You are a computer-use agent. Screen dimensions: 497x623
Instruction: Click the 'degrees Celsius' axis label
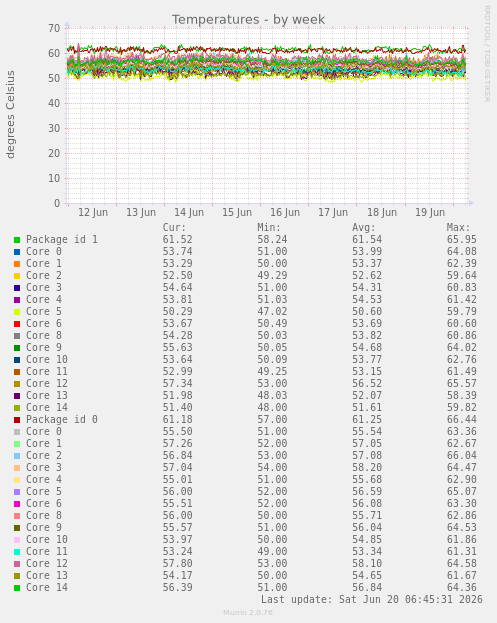pos(10,114)
